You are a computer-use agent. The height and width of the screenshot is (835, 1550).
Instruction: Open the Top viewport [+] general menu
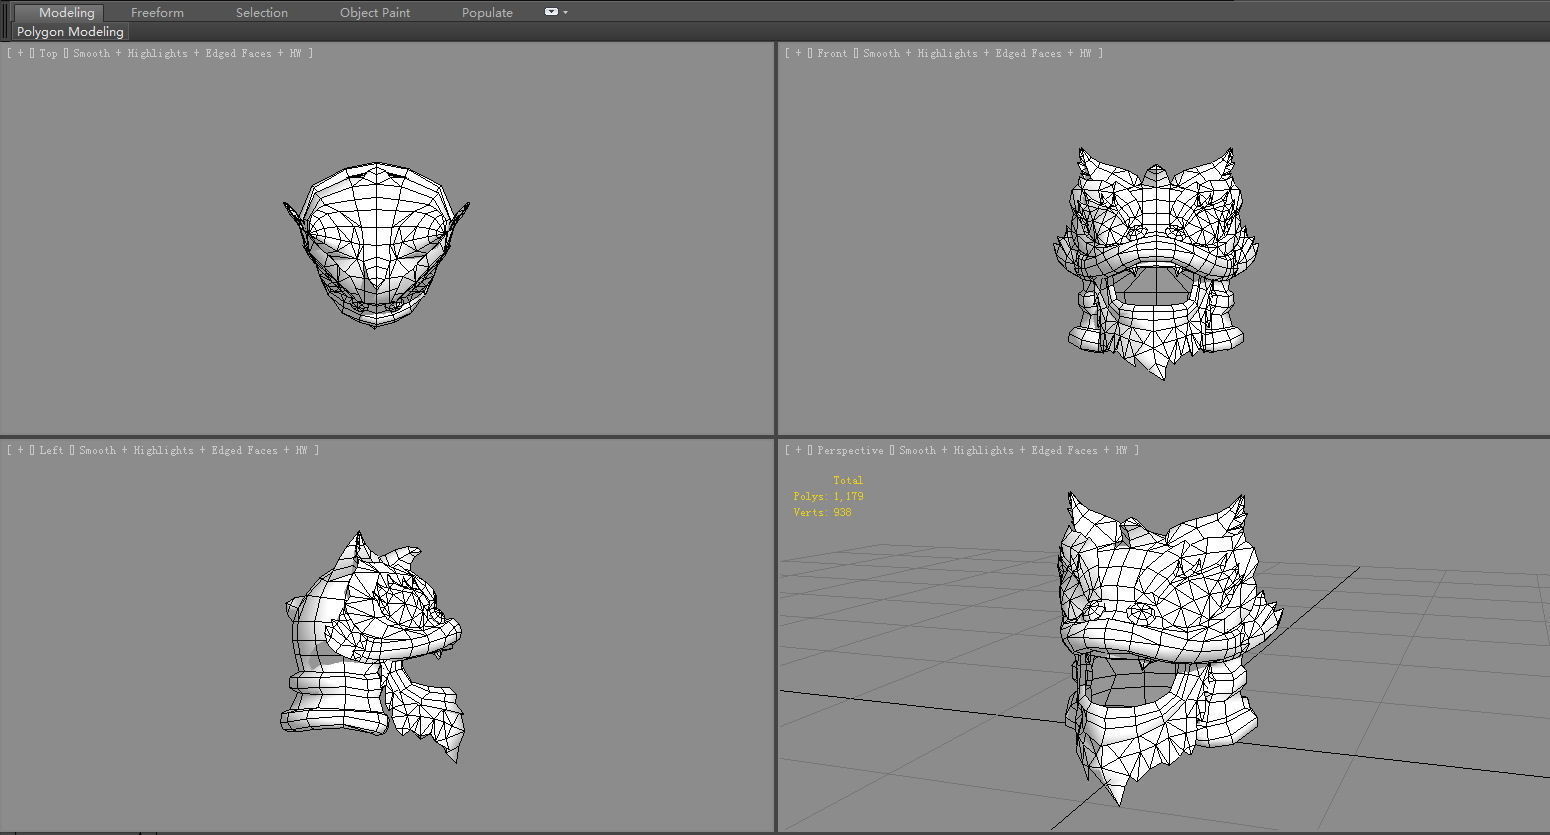click(20, 53)
